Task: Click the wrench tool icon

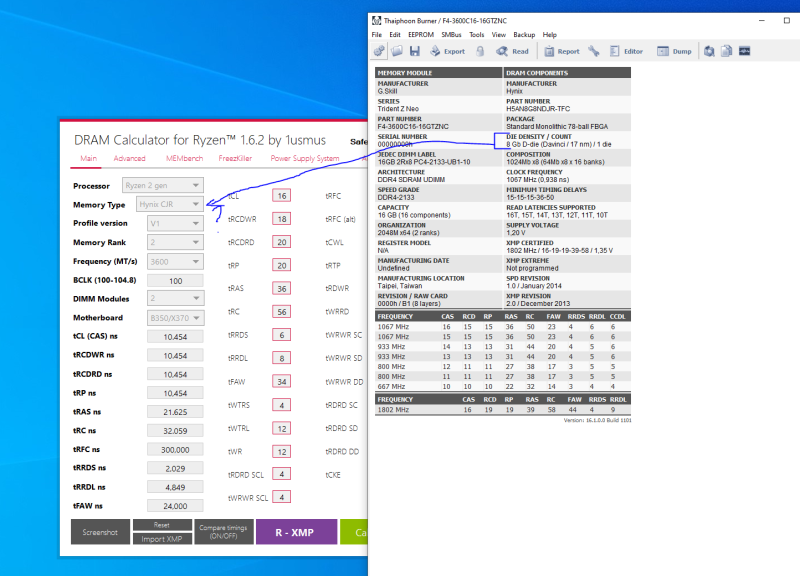Action: [594, 51]
